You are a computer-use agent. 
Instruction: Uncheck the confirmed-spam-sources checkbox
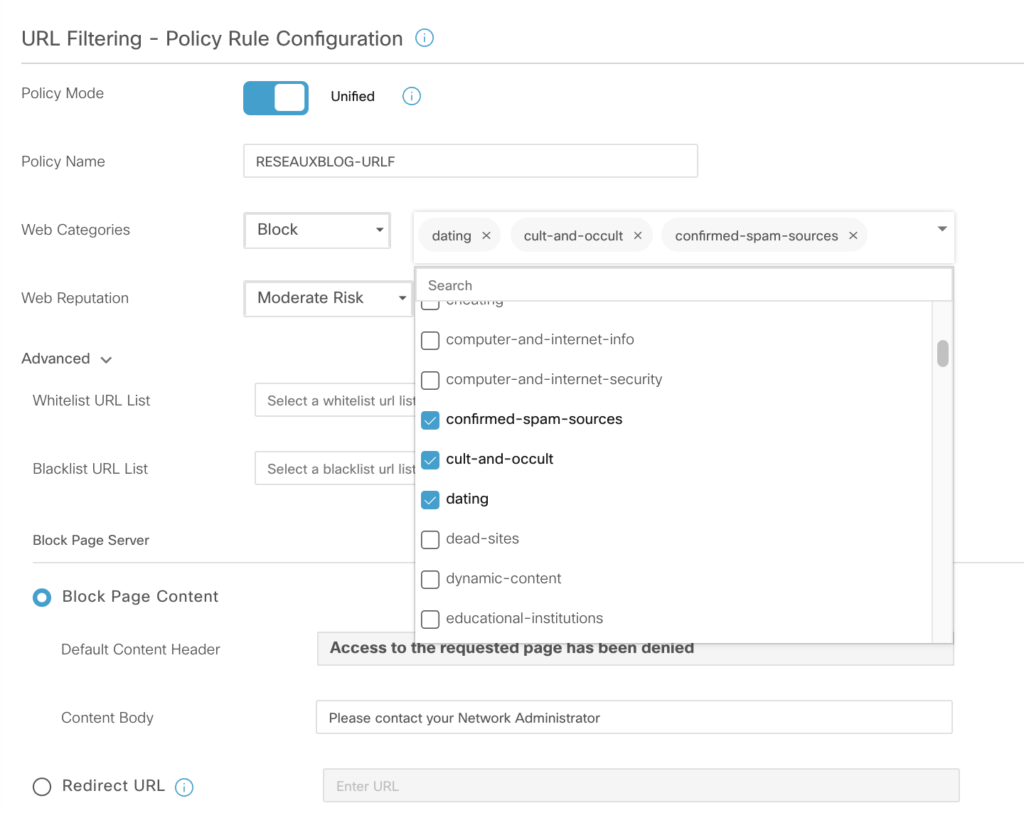[430, 420]
